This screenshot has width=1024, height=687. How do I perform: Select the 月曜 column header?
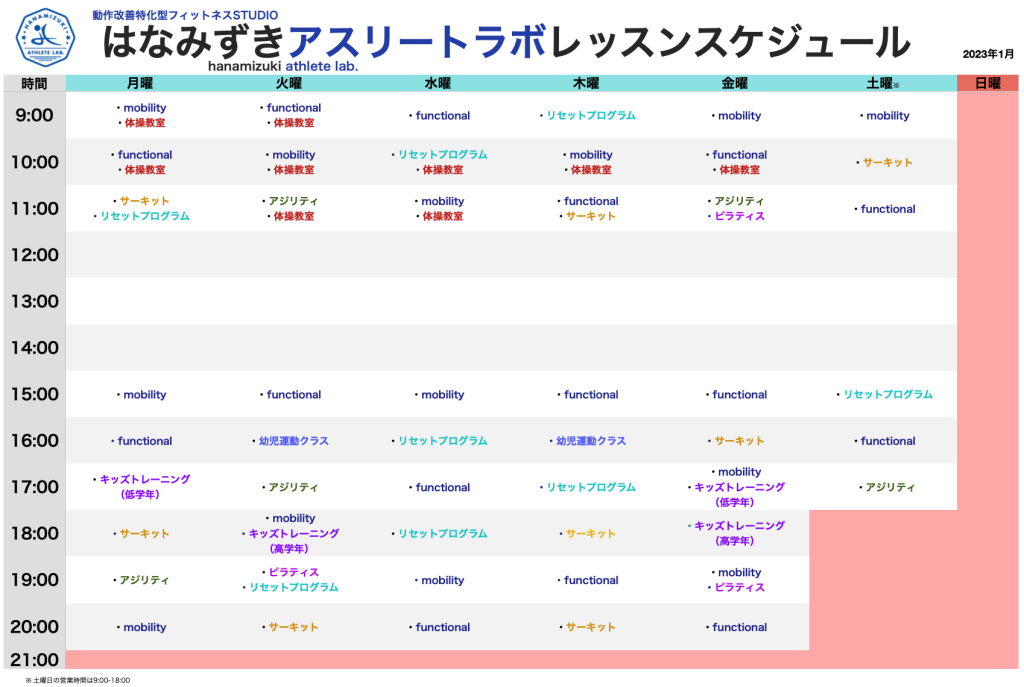(x=140, y=84)
